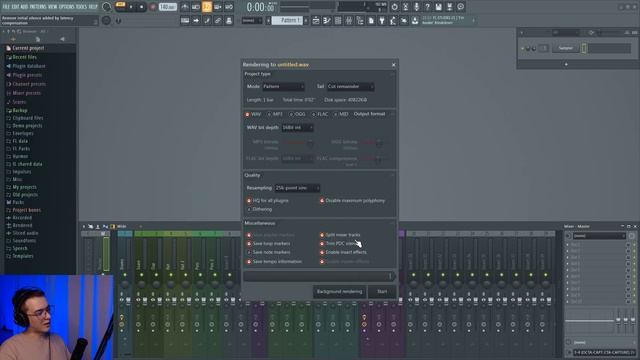
Task: Open the VIEW menu
Action: pos(53,7)
